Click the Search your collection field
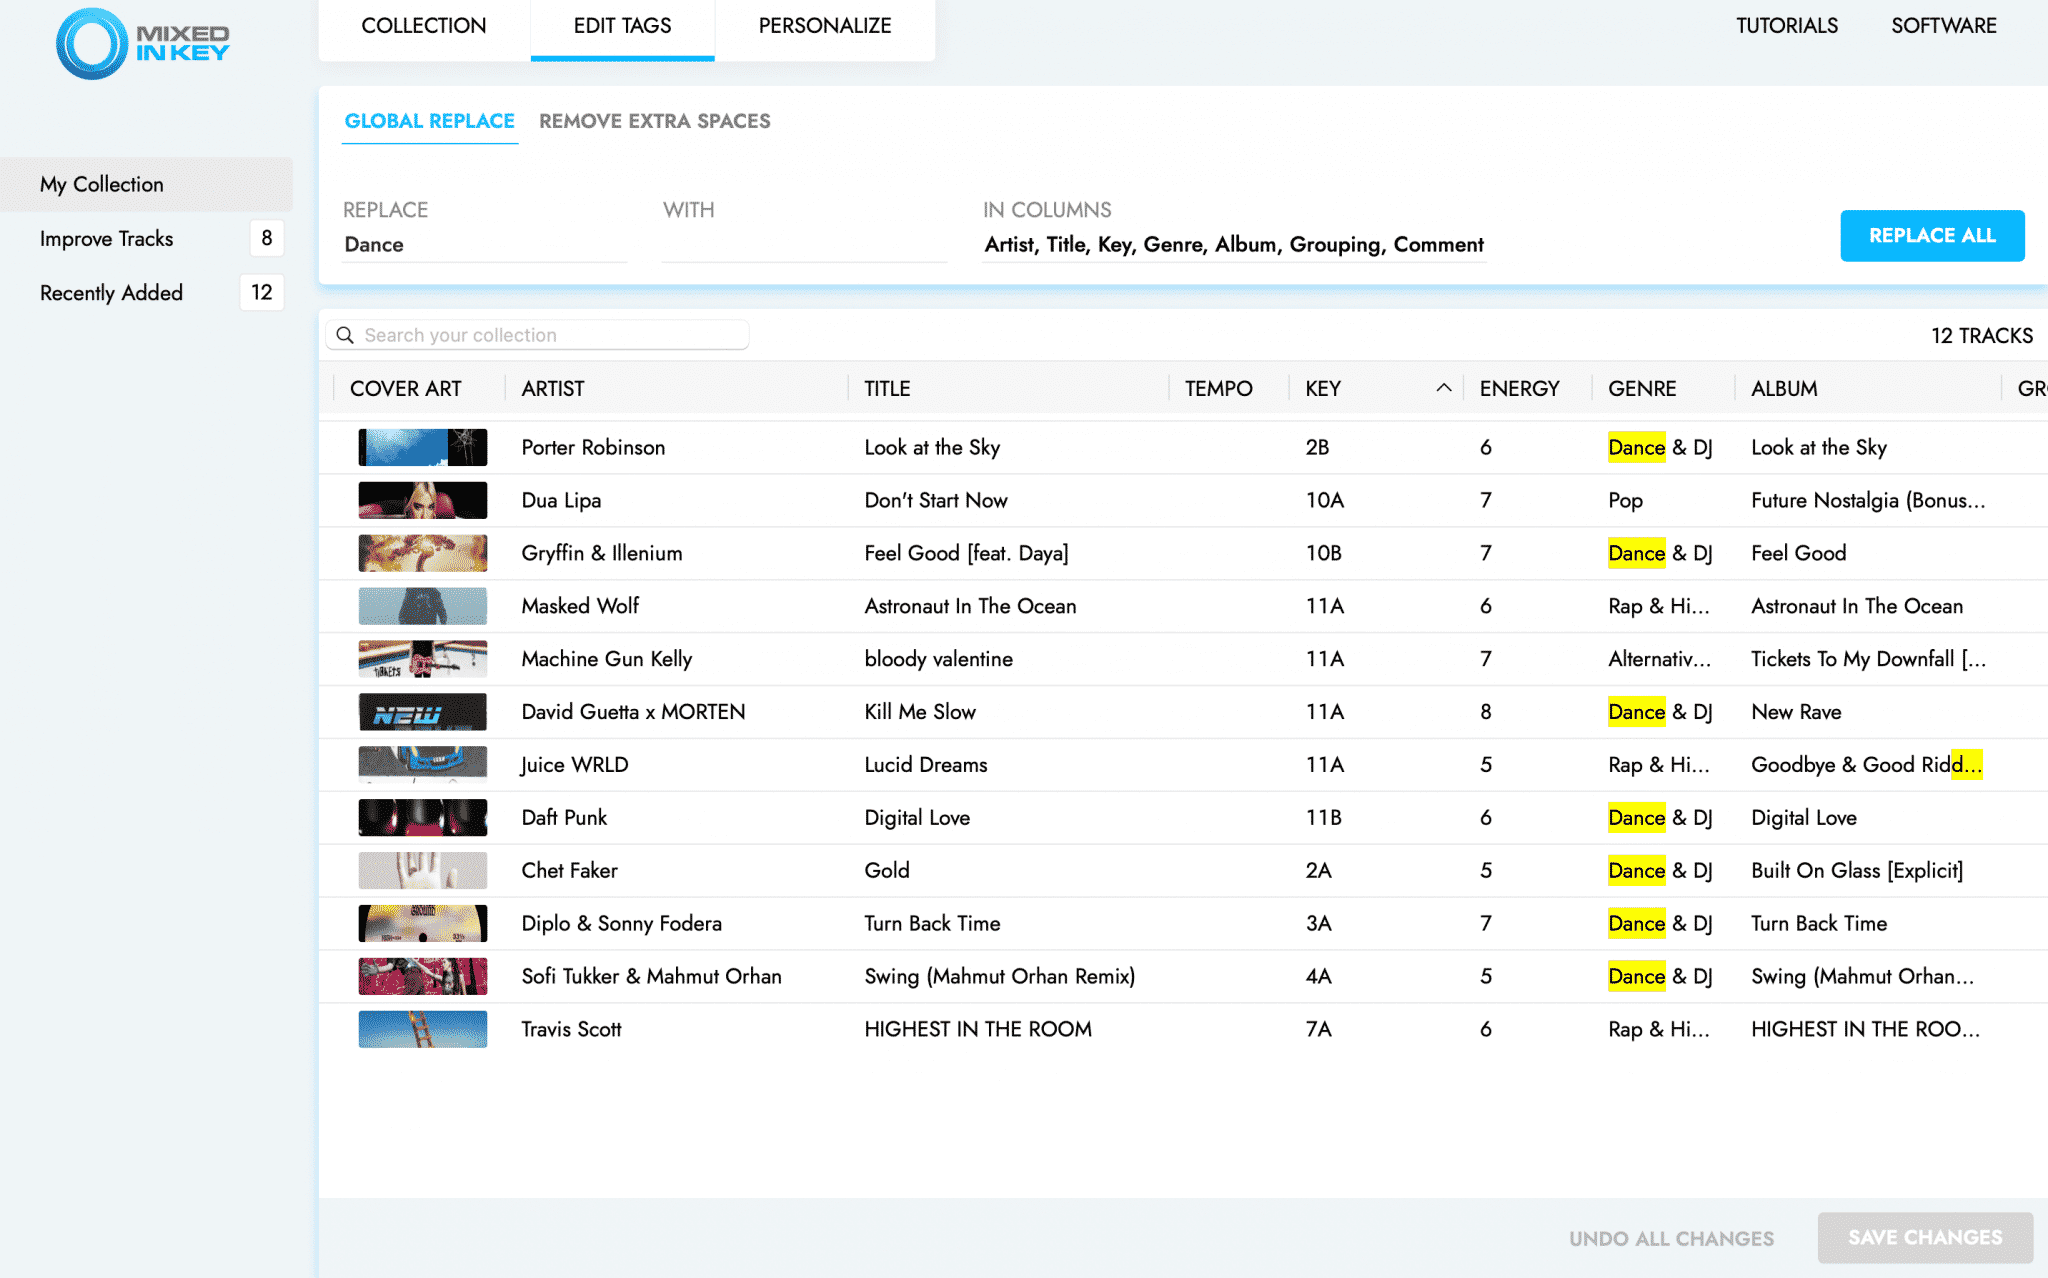 coord(550,335)
